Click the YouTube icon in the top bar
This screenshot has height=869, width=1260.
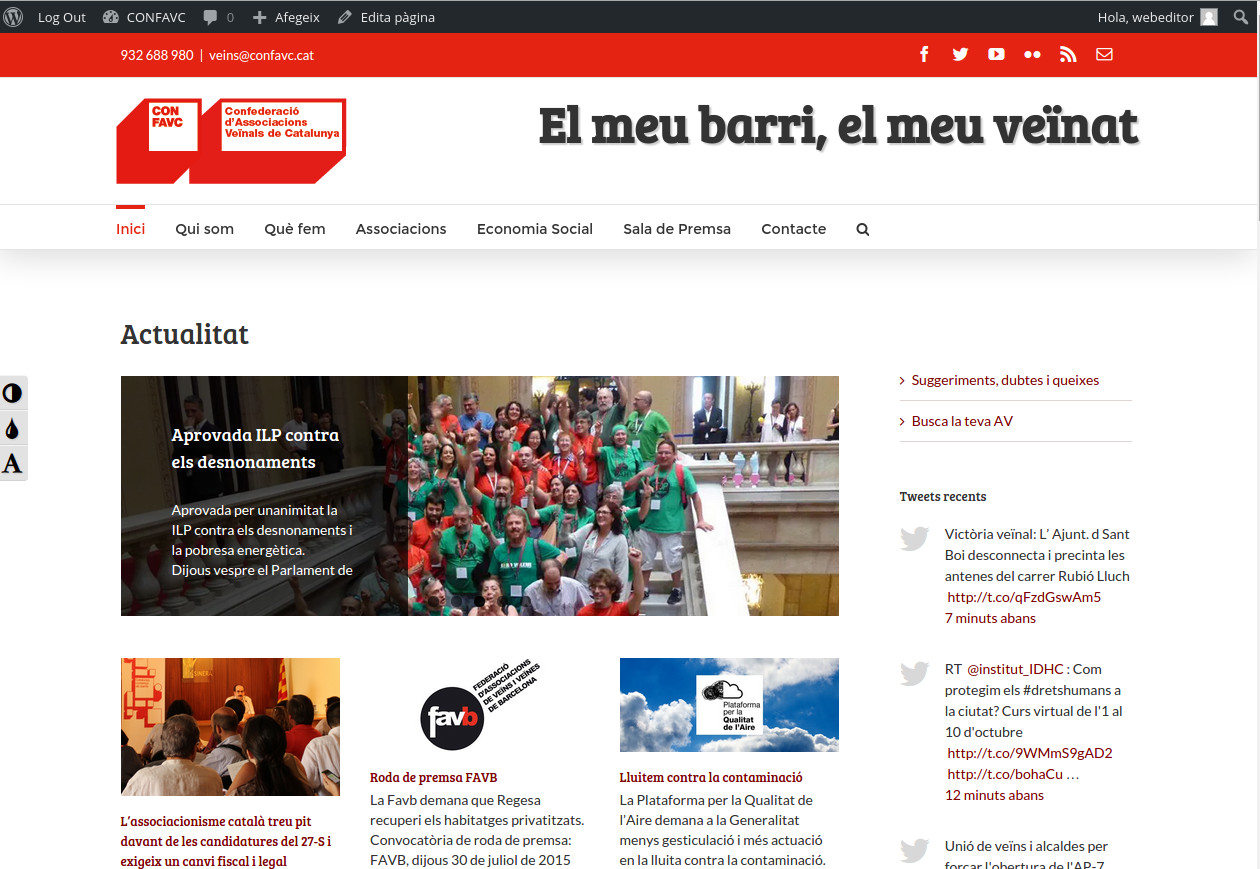996,55
